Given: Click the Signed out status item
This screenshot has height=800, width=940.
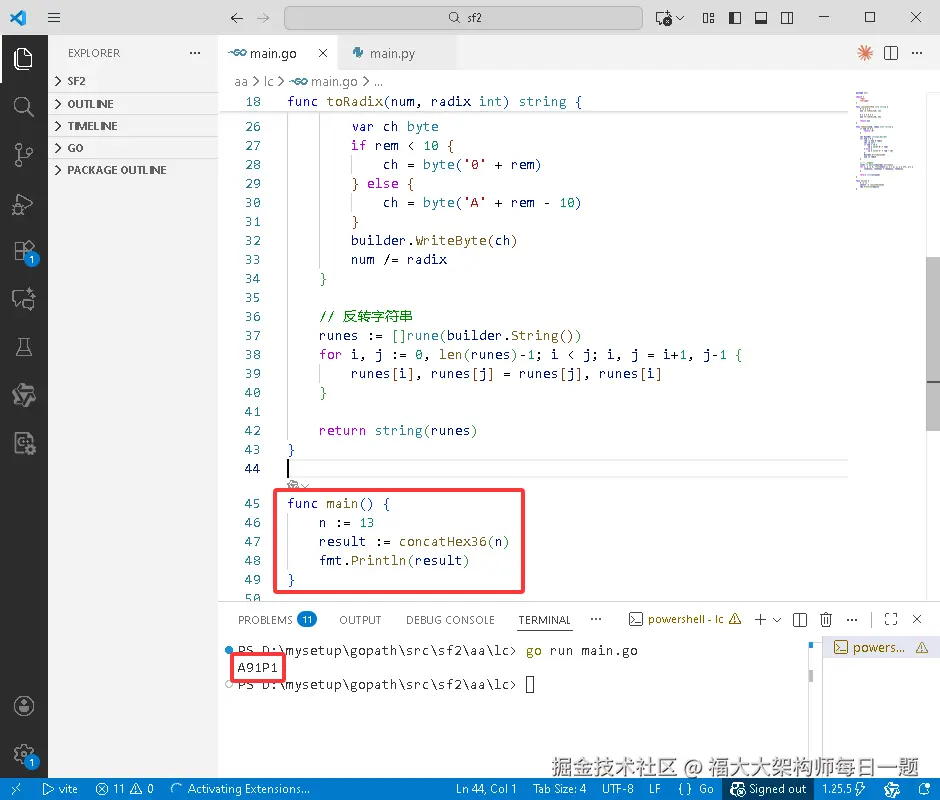Looking at the screenshot, I should (x=769, y=789).
